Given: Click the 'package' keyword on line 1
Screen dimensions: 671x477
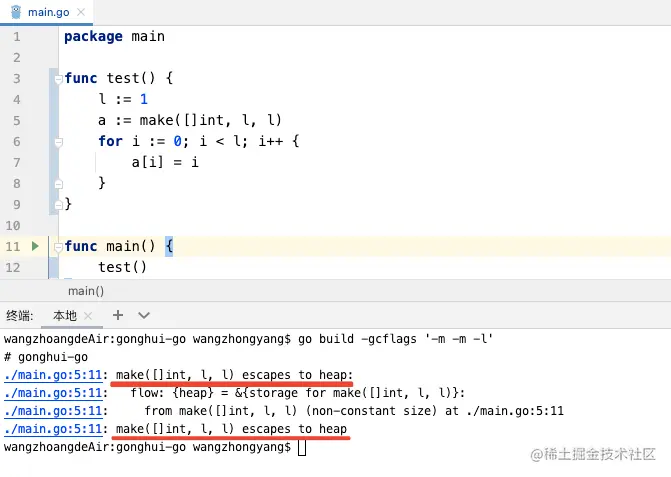Looking at the screenshot, I should coord(93,37).
